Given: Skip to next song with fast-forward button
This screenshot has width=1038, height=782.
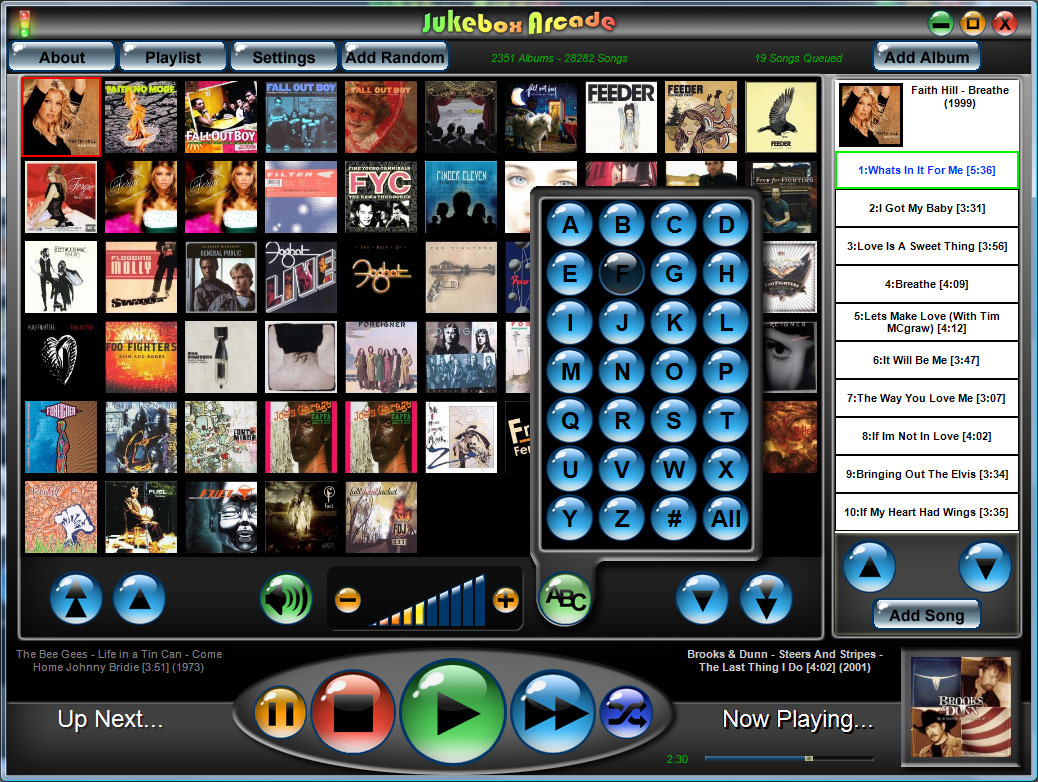Looking at the screenshot, I should (x=553, y=712).
